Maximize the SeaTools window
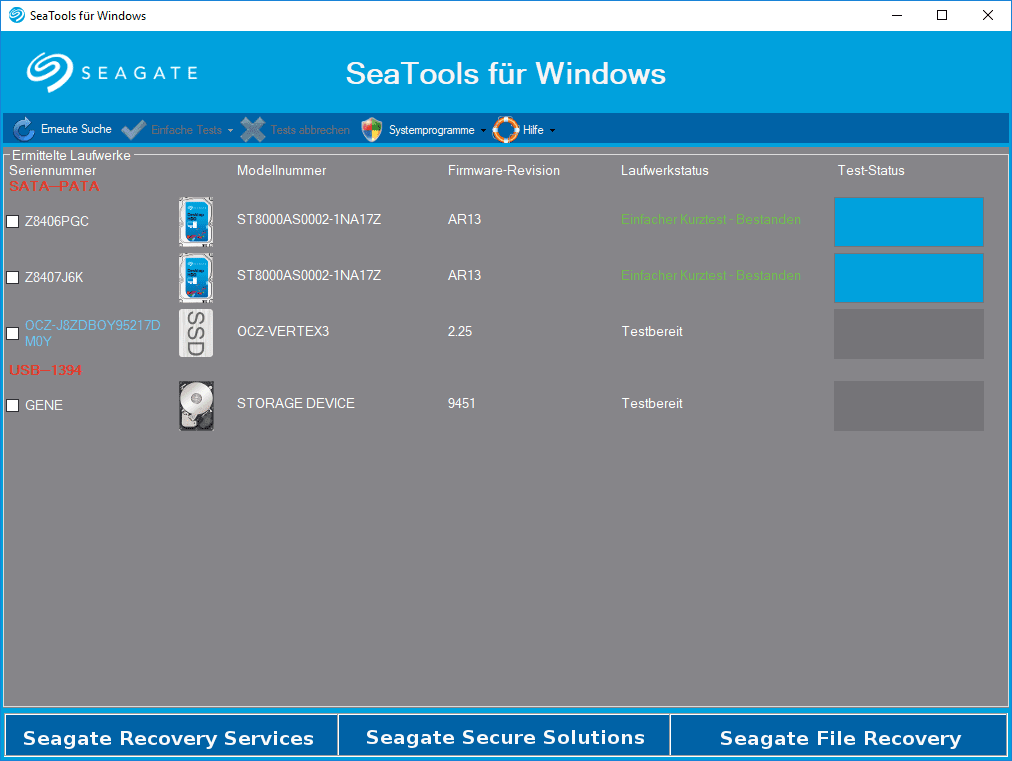The width and height of the screenshot is (1012, 761). tap(942, 15)
